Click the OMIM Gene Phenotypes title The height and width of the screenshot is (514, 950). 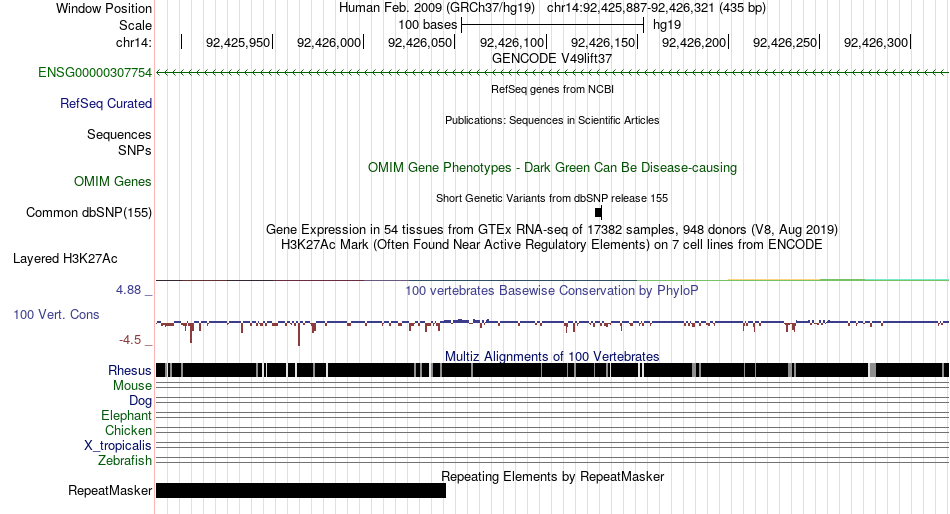click(x=553, y=168)
